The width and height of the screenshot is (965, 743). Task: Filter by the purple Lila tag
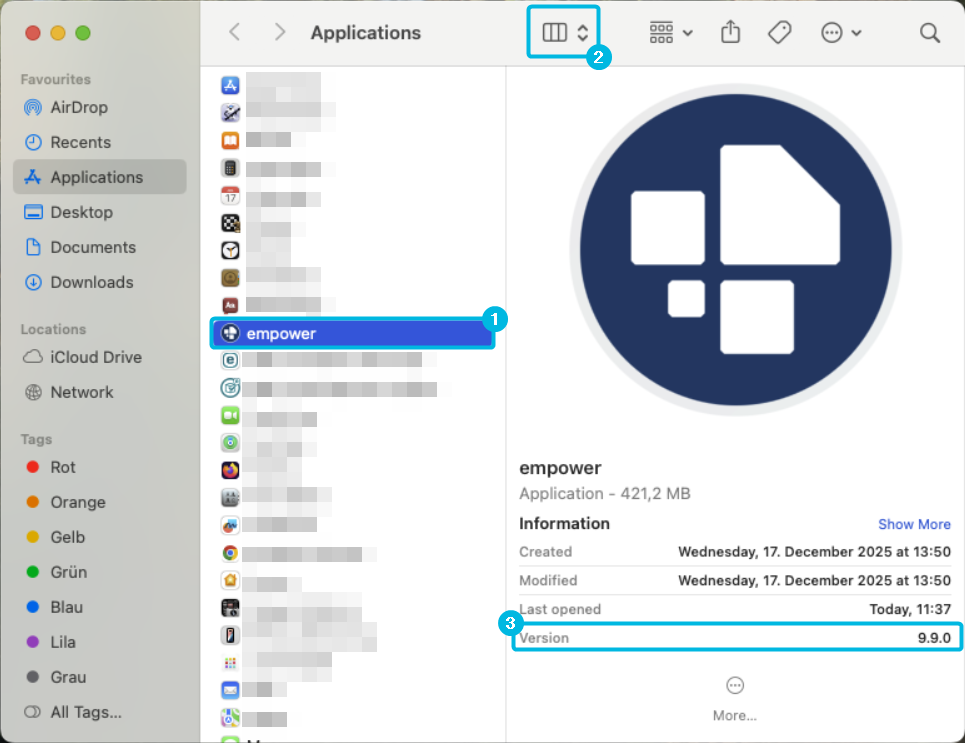pos(100,642)
